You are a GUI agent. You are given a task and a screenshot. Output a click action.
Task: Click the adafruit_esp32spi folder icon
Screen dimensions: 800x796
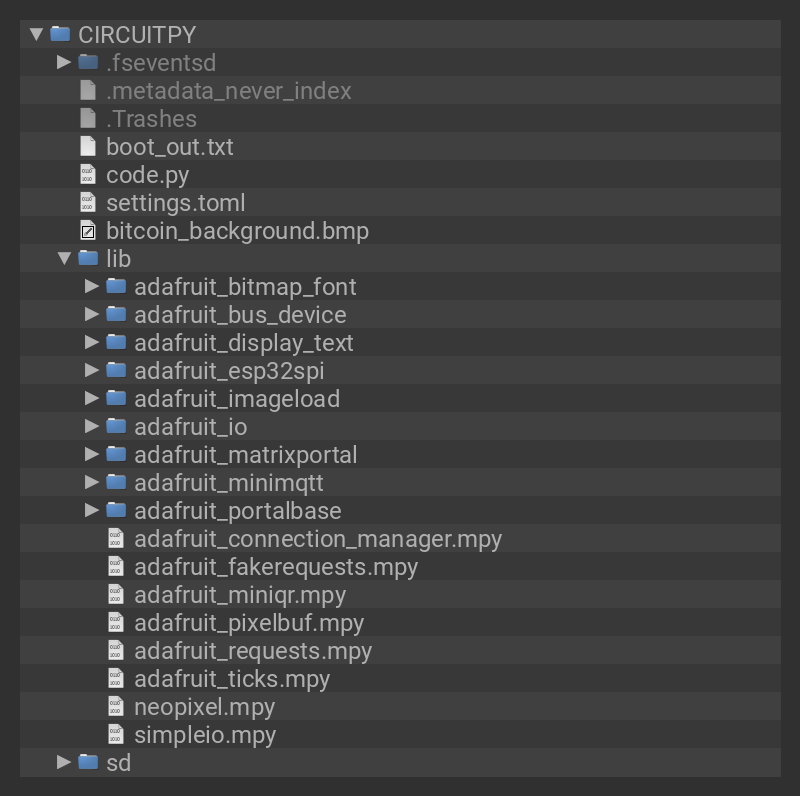point(116,370)
